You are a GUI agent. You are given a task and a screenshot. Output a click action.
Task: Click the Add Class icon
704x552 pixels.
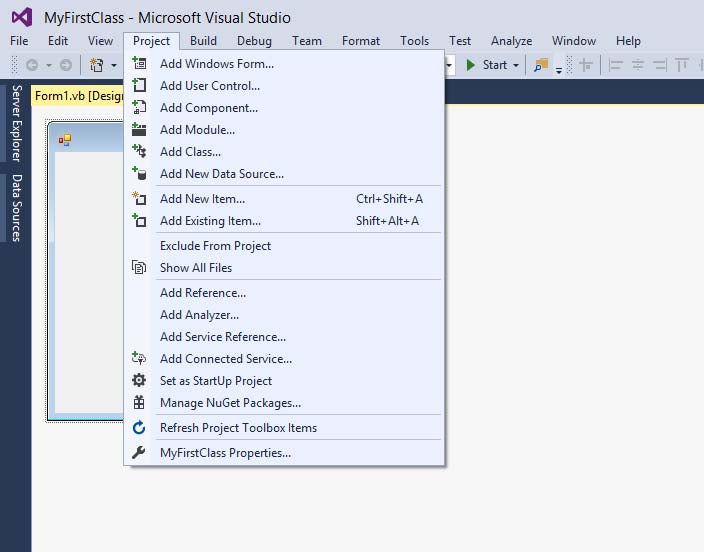point(140,152)
